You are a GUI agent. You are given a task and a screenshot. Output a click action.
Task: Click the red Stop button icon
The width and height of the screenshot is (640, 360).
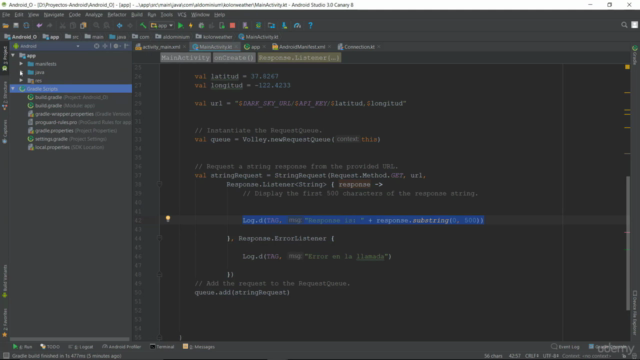pyautogui.click(x=232, y=25)
